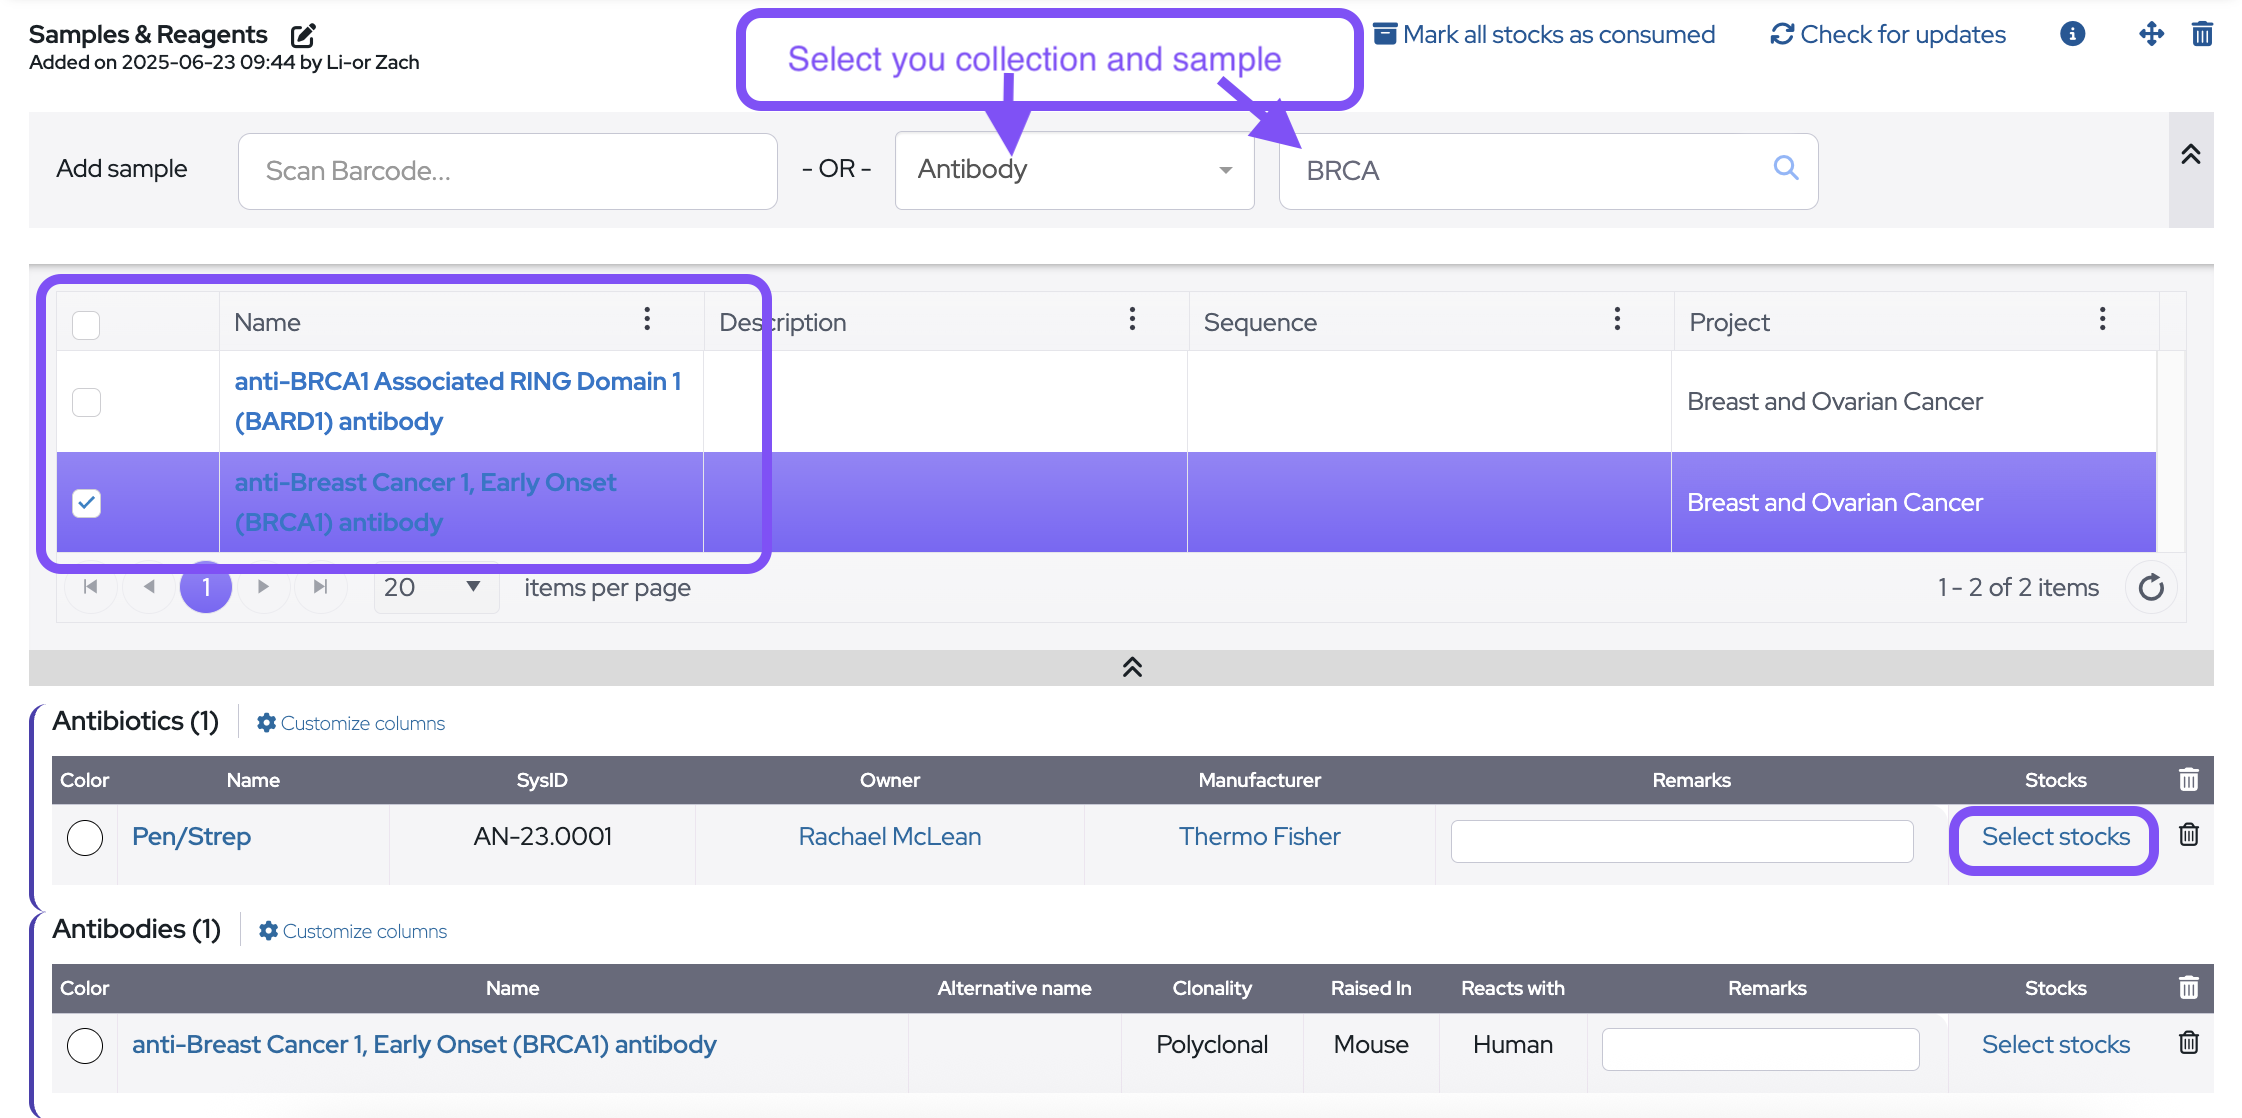Open the Name column three-dot menu
This screenshot has width=2242, height=1118.
pos(647,320)
